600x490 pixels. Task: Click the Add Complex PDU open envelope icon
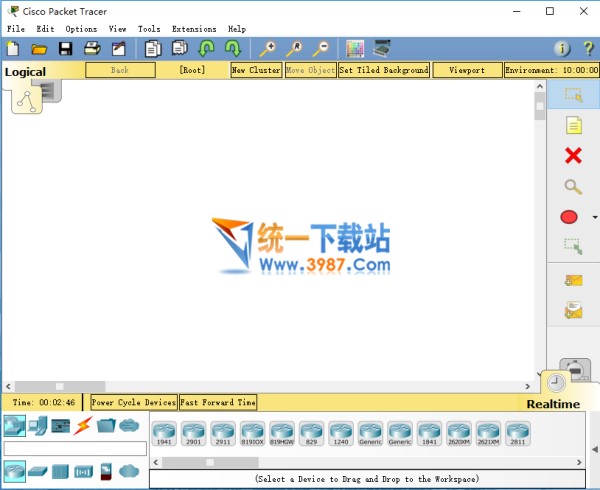pos(573,310)
